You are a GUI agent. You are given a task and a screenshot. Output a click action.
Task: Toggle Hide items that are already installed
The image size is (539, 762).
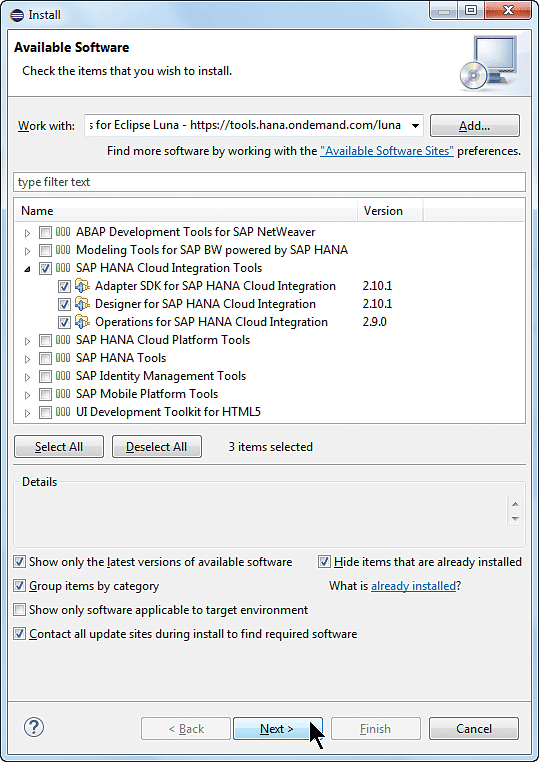point(324,562)
